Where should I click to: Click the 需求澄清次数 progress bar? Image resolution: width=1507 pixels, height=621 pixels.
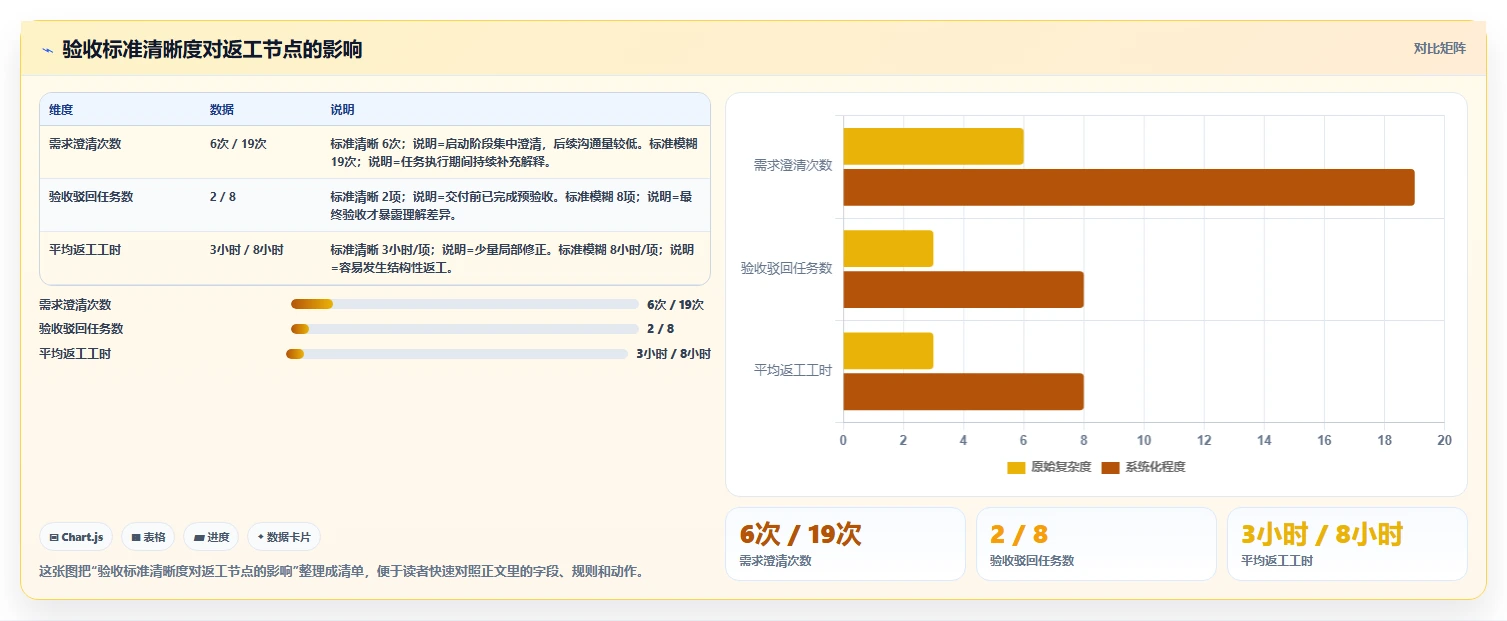coord(464,304)
